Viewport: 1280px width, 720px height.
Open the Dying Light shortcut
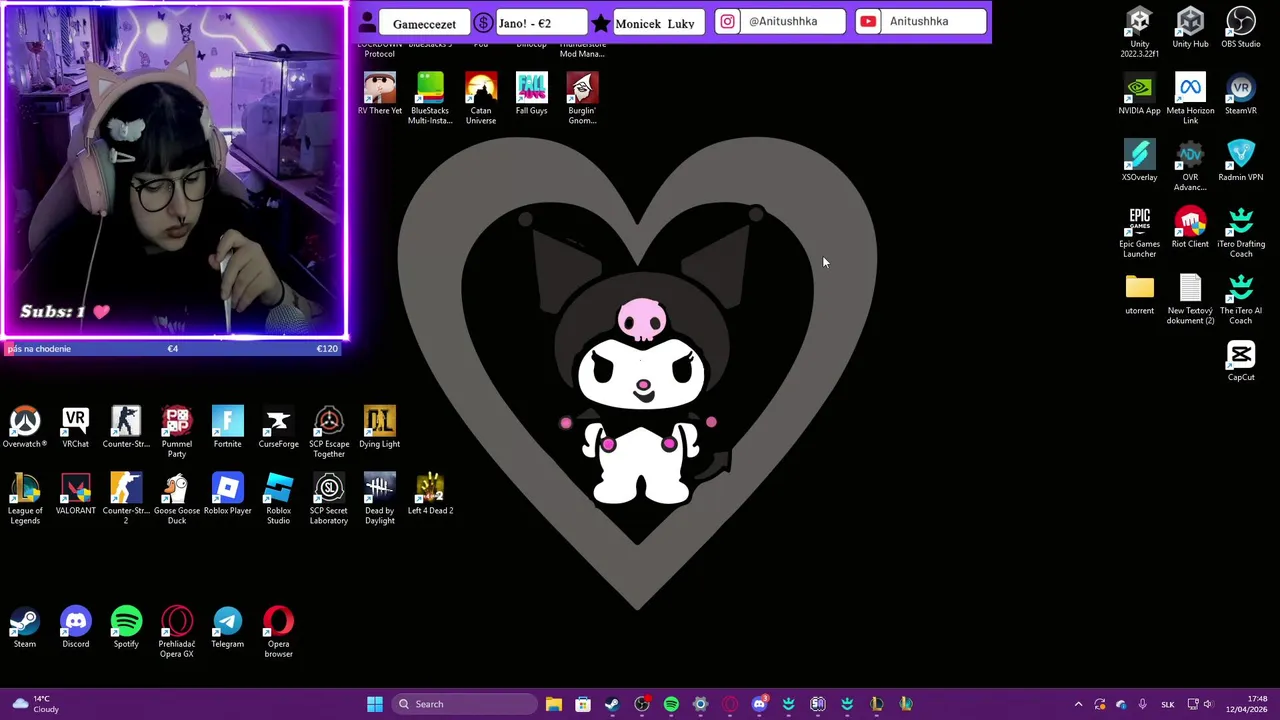(379, 427)
